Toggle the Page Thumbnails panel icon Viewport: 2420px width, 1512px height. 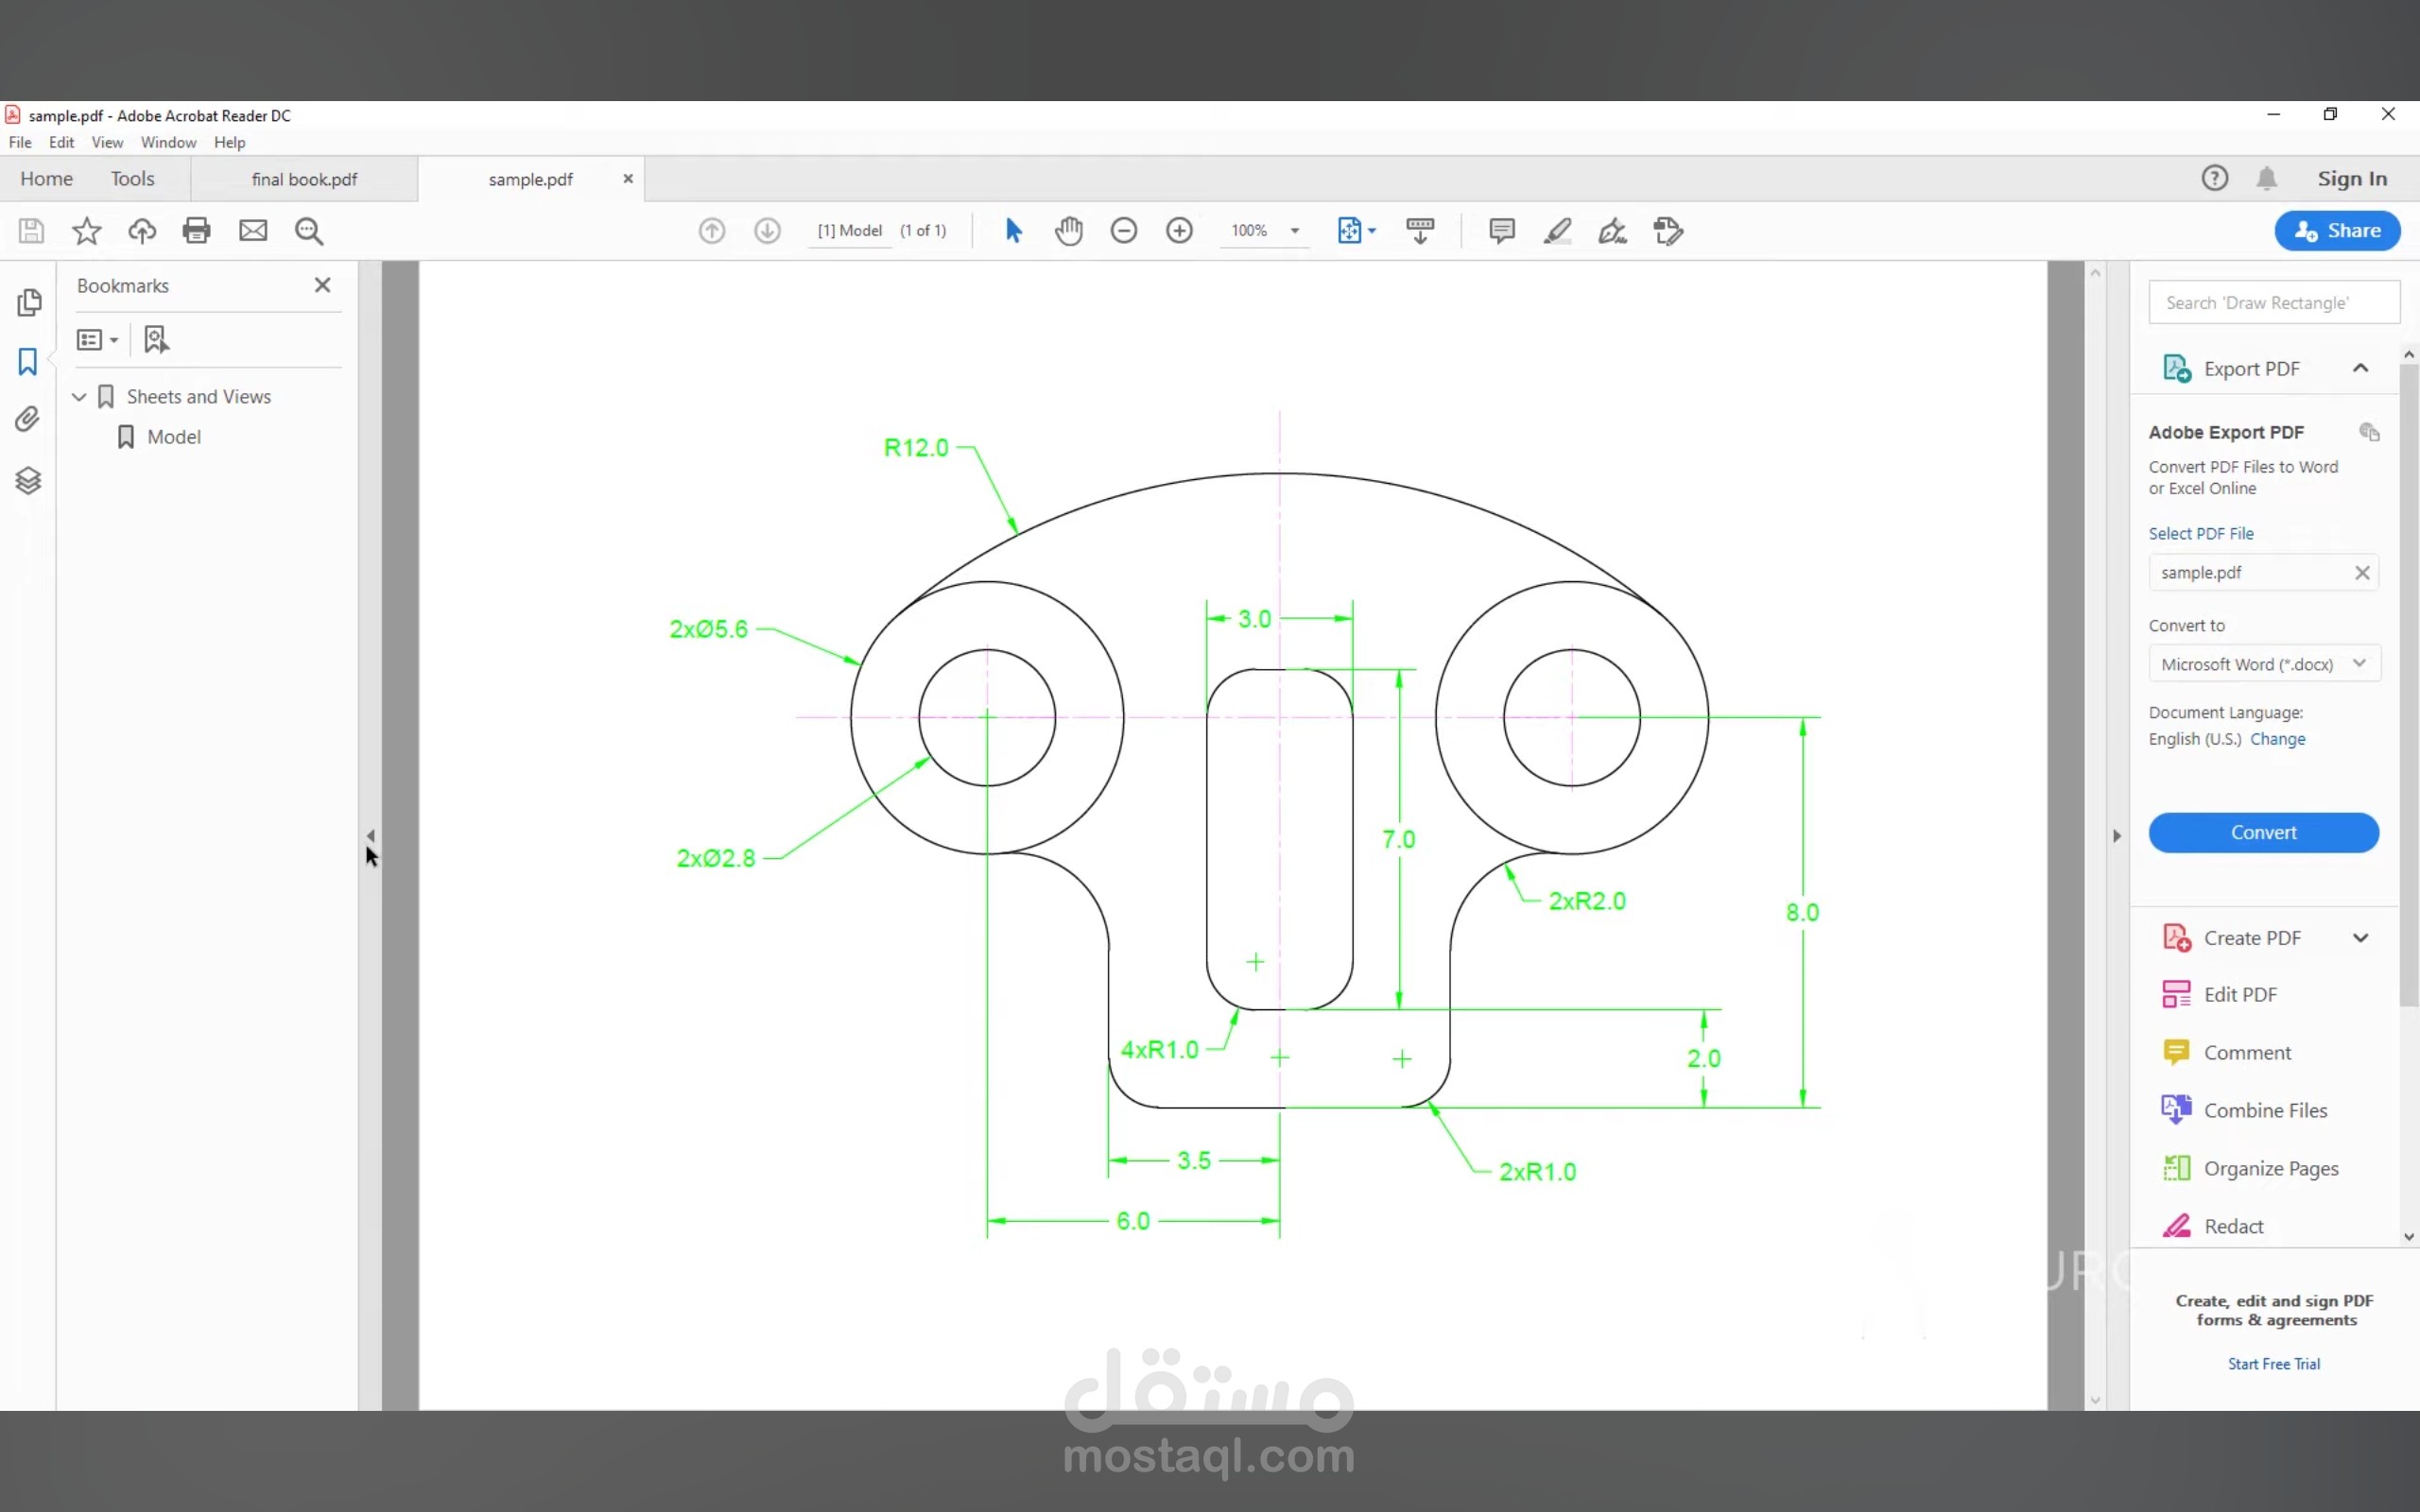pos(29,301)
